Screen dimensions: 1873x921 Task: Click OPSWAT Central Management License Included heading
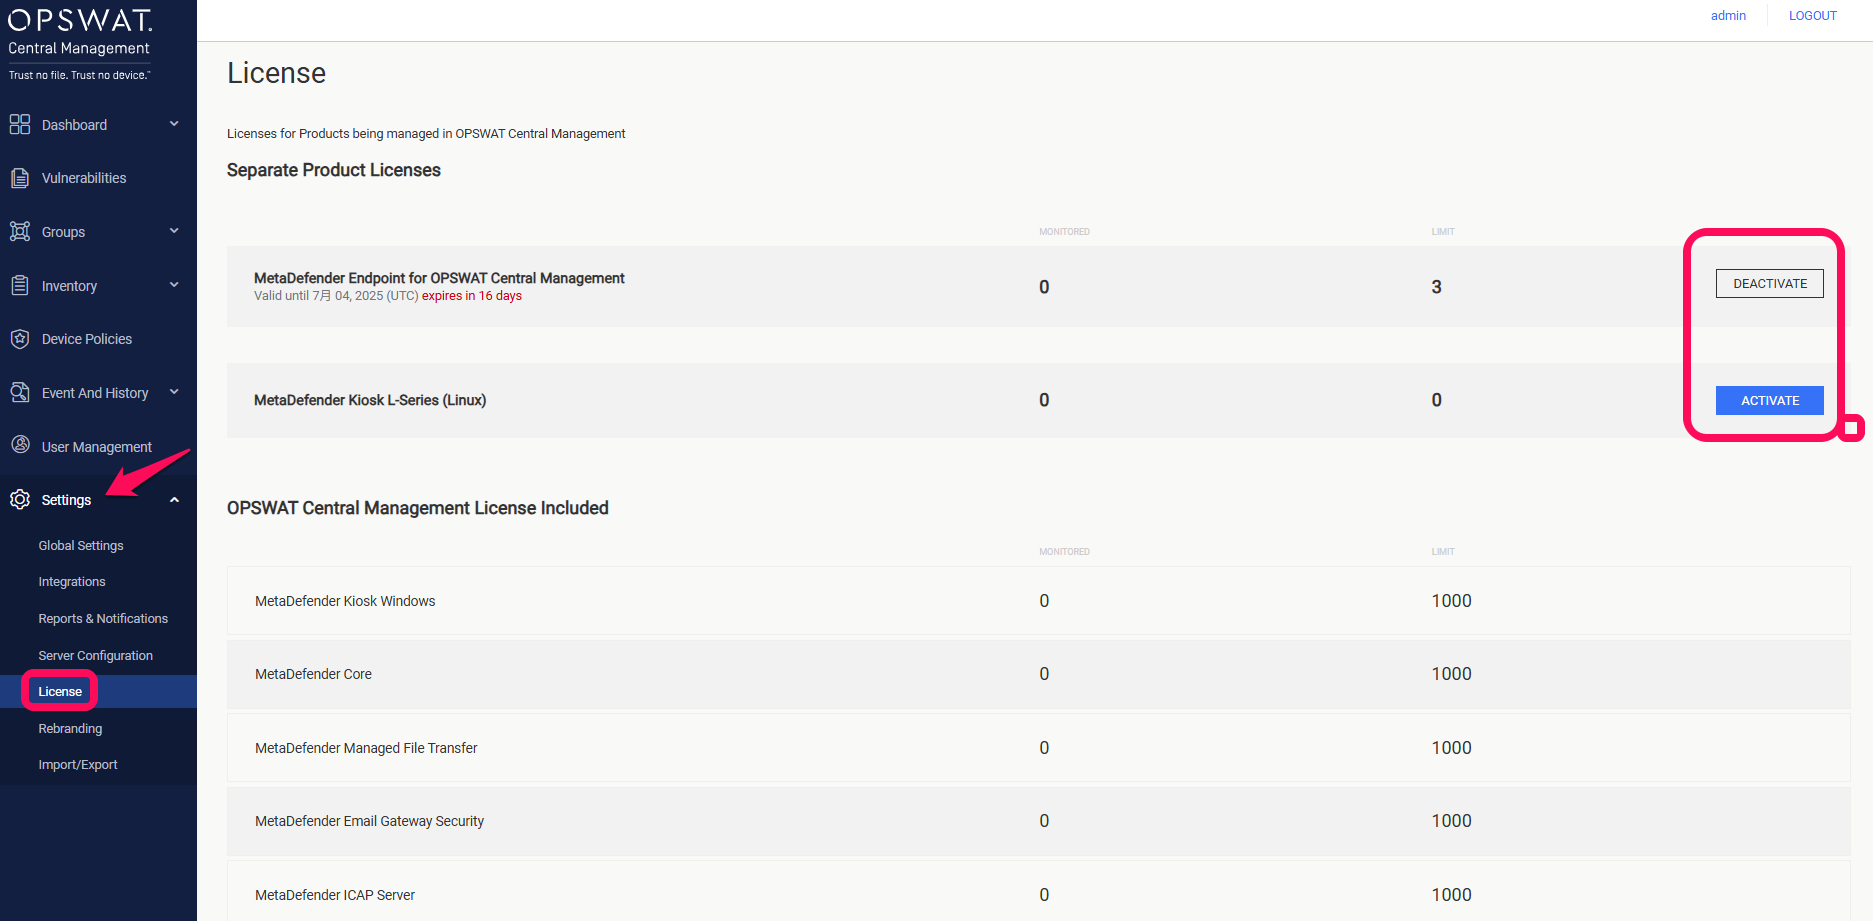pos(418,508)
